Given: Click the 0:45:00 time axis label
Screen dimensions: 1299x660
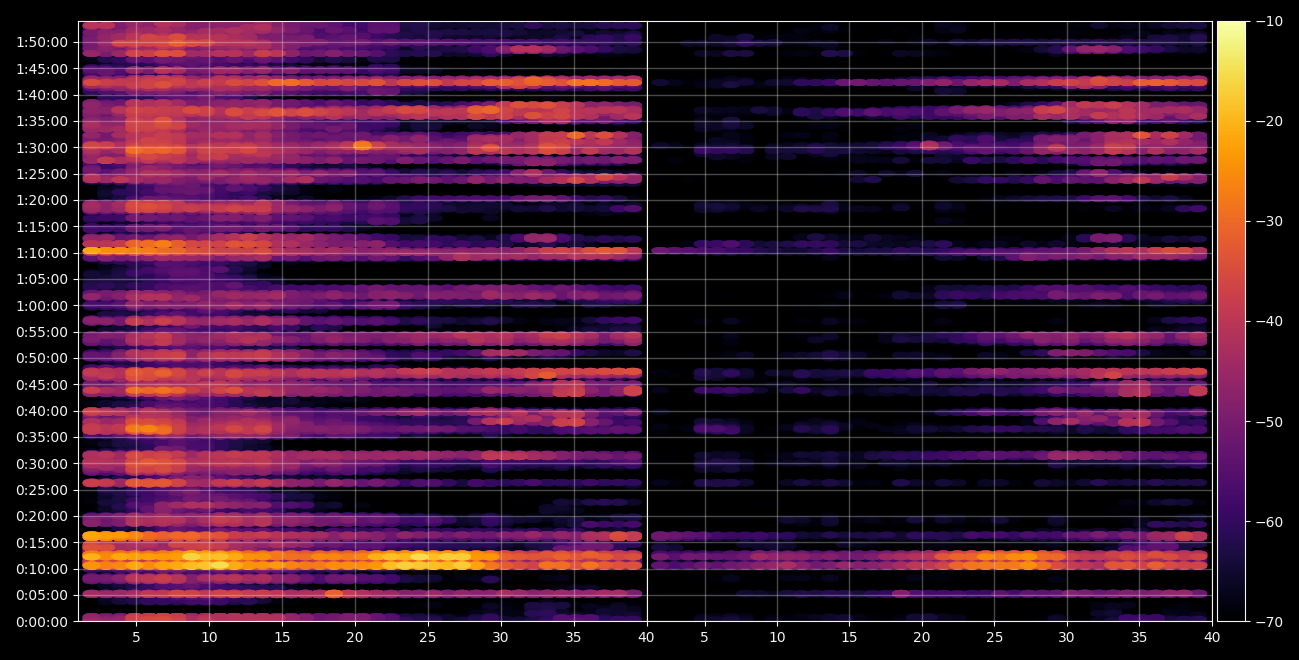Looking at the screenshot, I should 43,385.
